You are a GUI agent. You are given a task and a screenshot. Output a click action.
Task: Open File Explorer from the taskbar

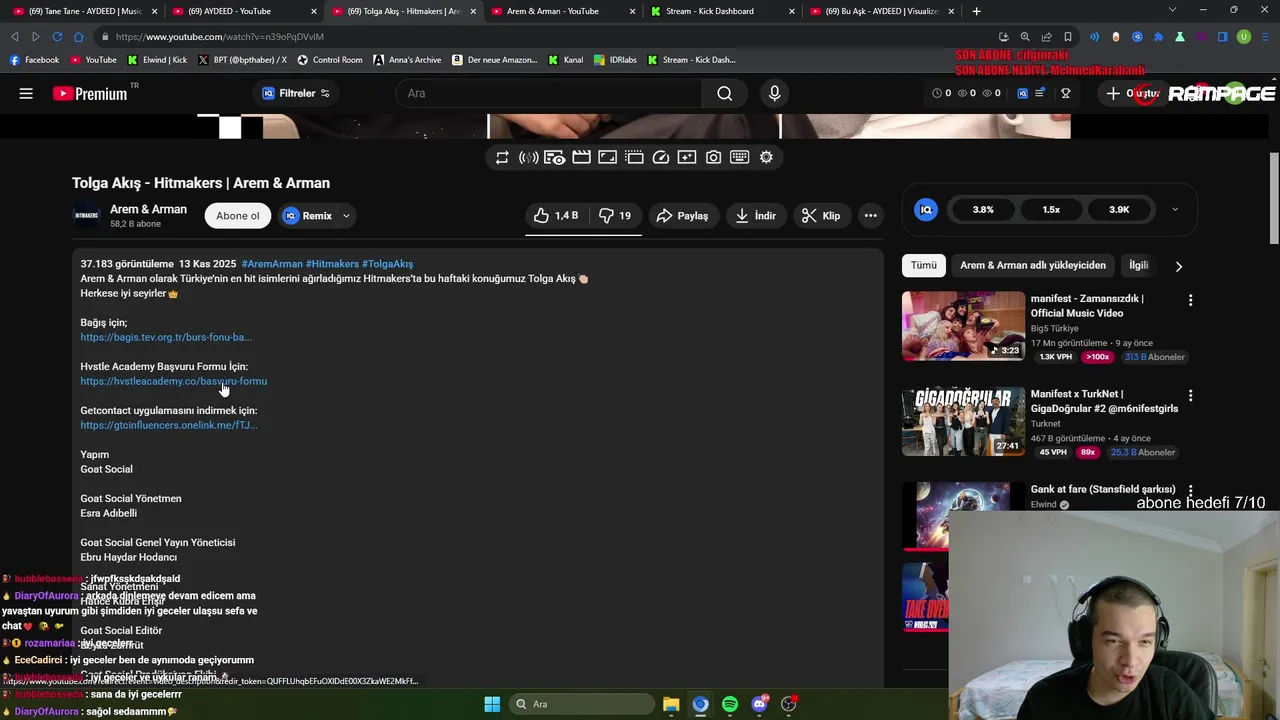tap(671, 704)
